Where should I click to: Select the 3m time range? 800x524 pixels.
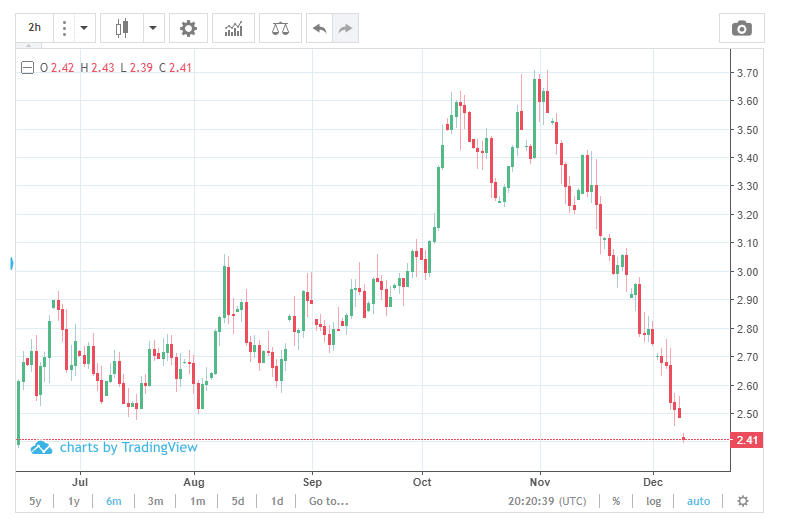coord(156,501)
